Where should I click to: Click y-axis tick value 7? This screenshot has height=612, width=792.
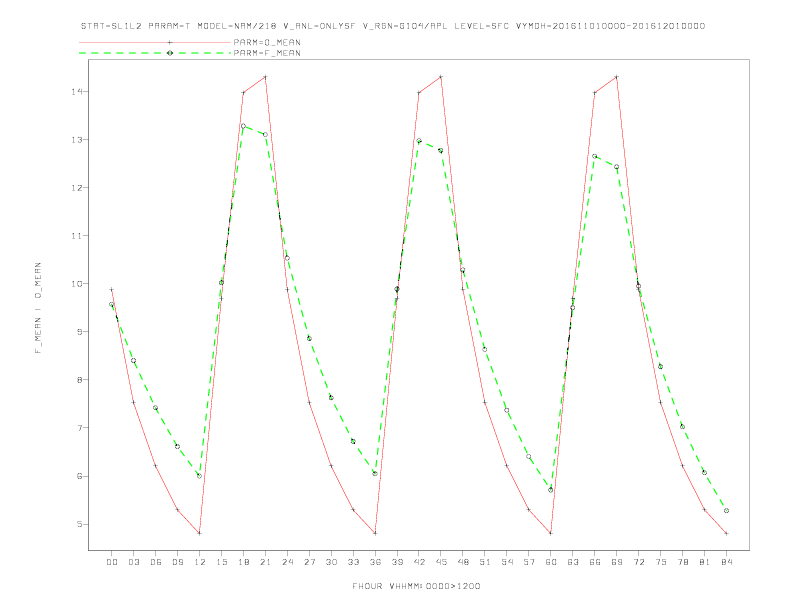[80, 428]
